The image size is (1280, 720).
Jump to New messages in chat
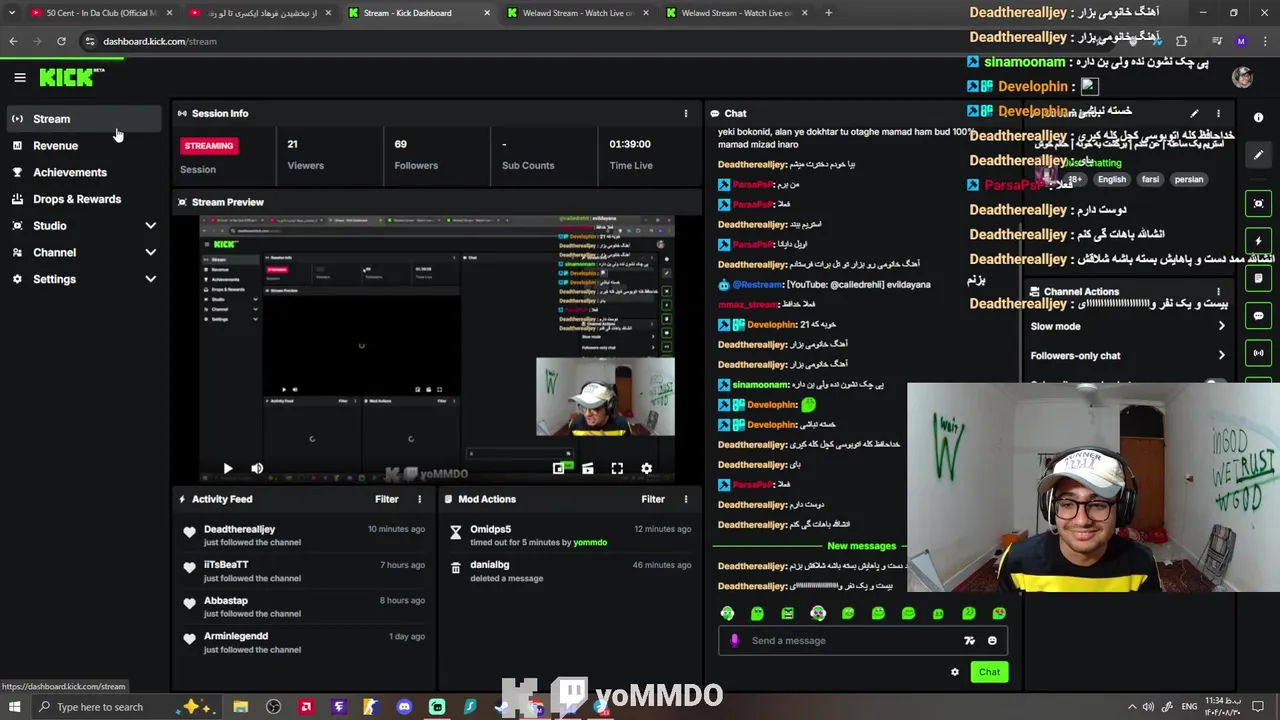tap(861, 546)
